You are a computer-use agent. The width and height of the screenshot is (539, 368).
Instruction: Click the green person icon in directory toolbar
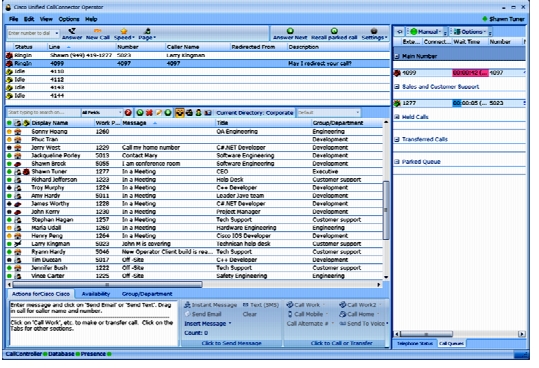click(198, 113)
